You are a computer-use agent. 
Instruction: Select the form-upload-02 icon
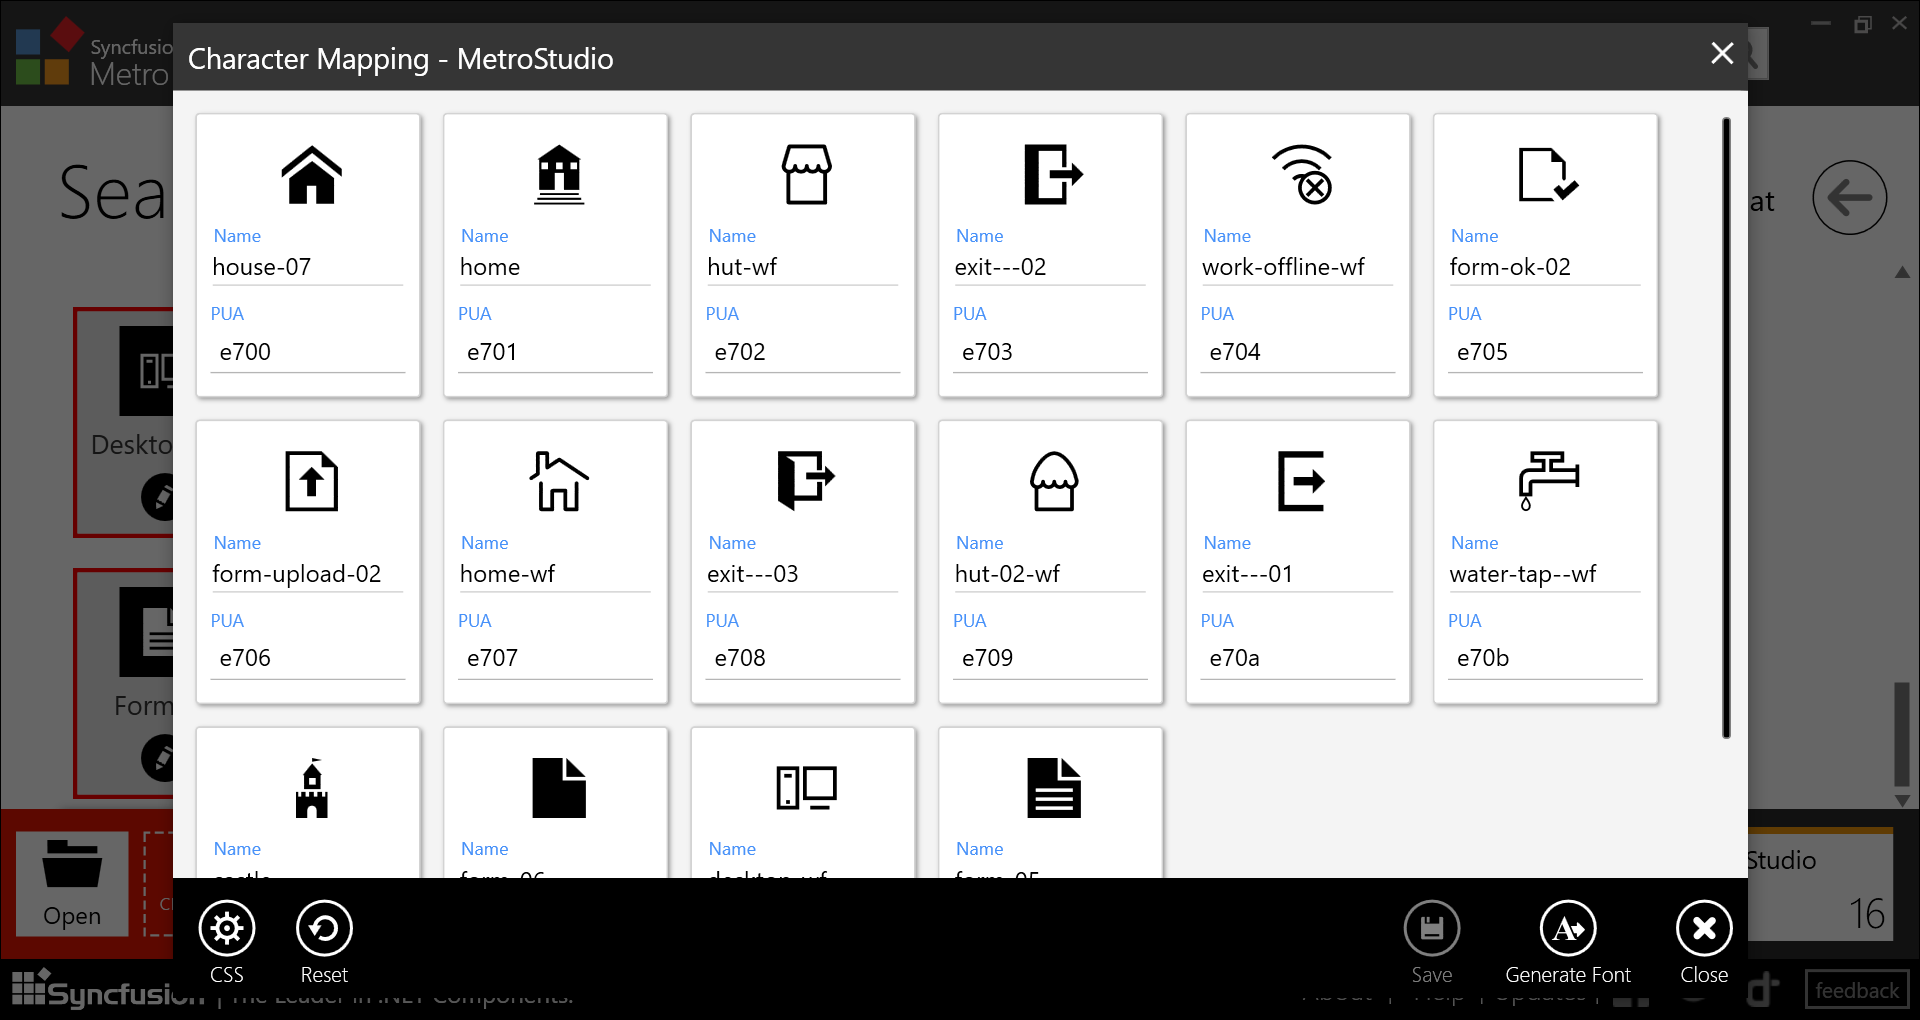[311, 481]
